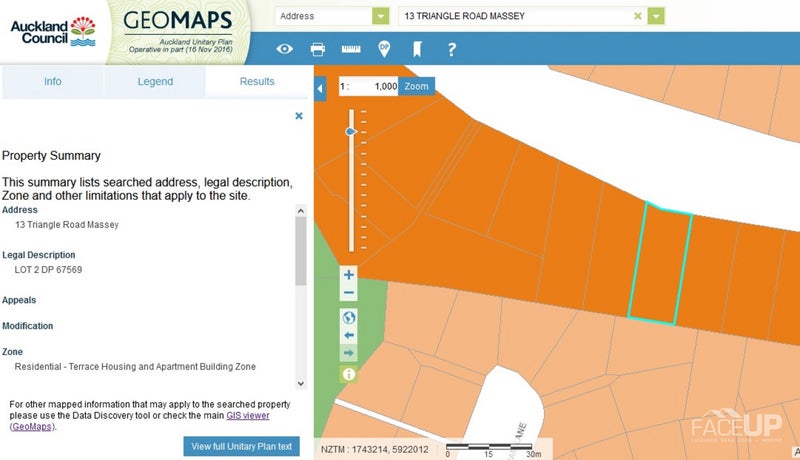Click the Zone heading
This screenshot has height=460, width=800.
[12, 351]
